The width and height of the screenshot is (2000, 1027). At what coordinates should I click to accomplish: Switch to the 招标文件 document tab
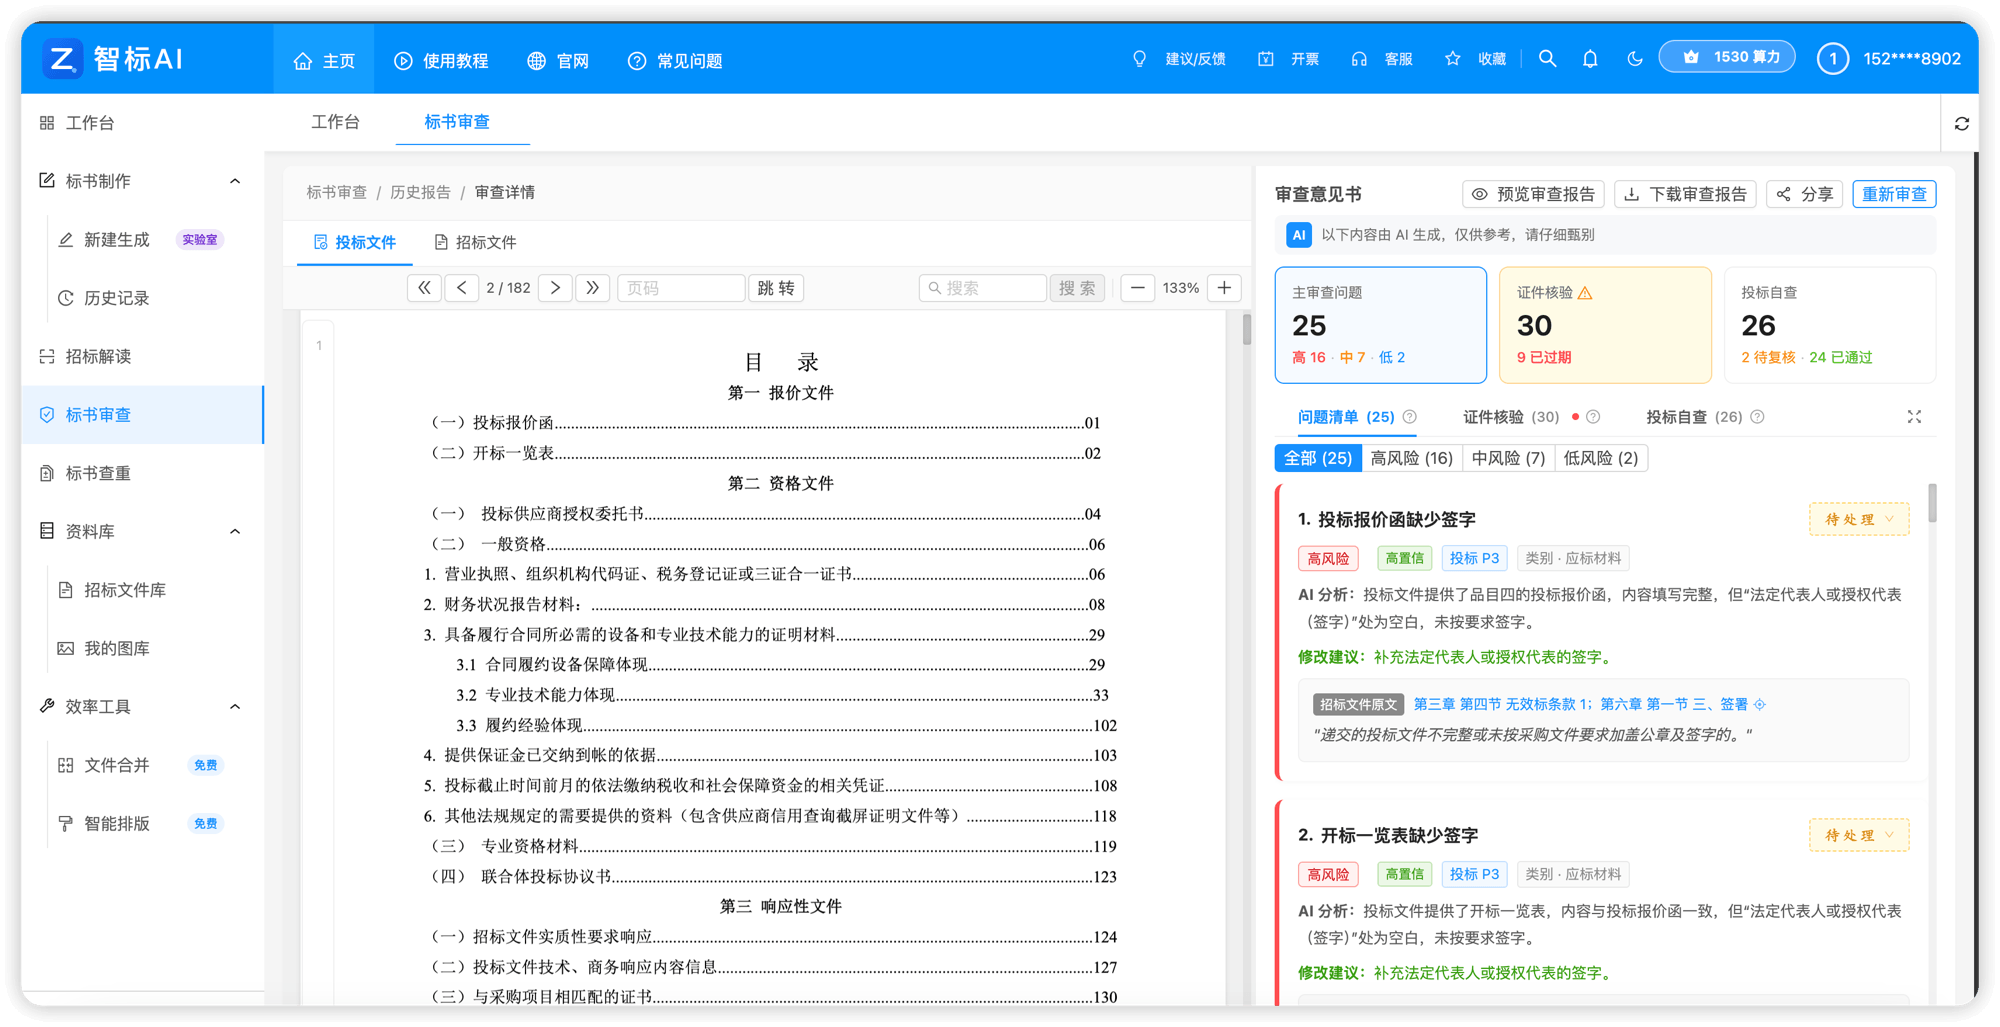point(475,242)
